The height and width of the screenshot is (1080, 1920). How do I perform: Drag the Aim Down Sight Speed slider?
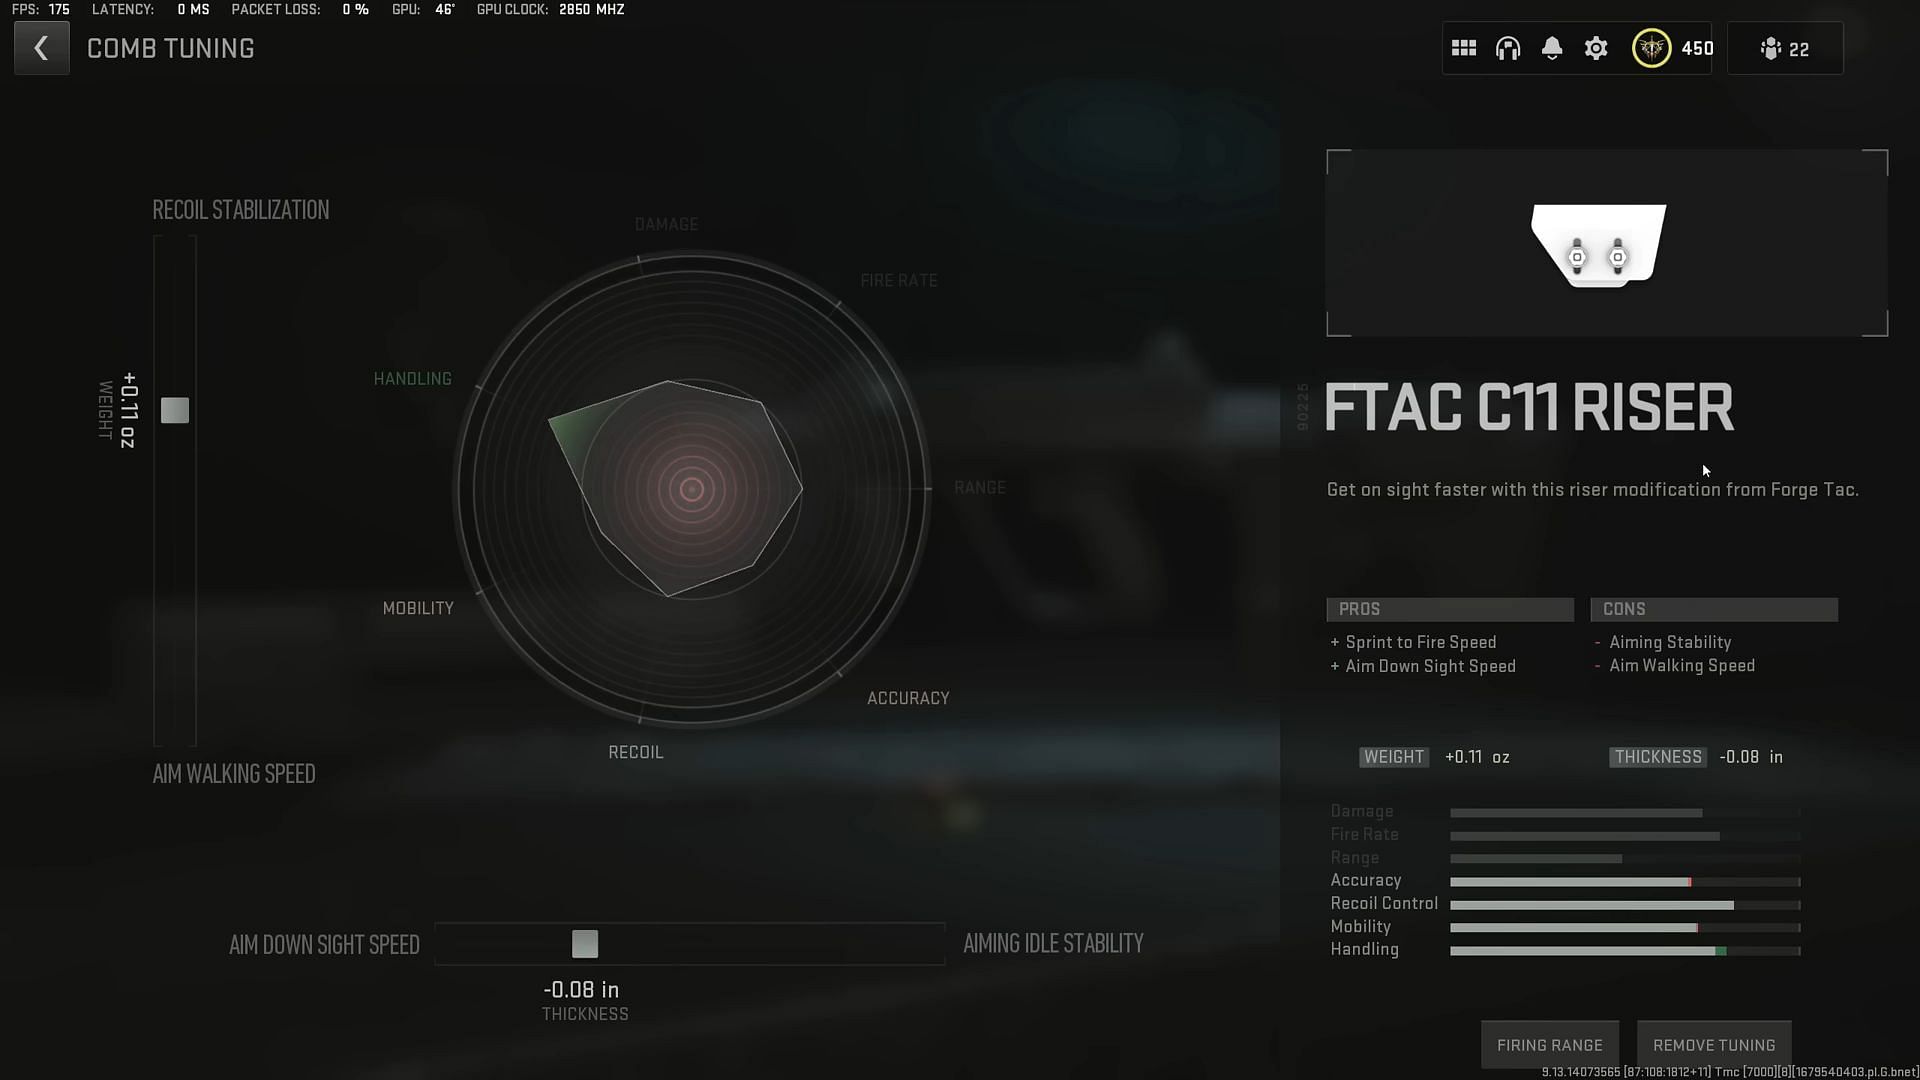584,943
